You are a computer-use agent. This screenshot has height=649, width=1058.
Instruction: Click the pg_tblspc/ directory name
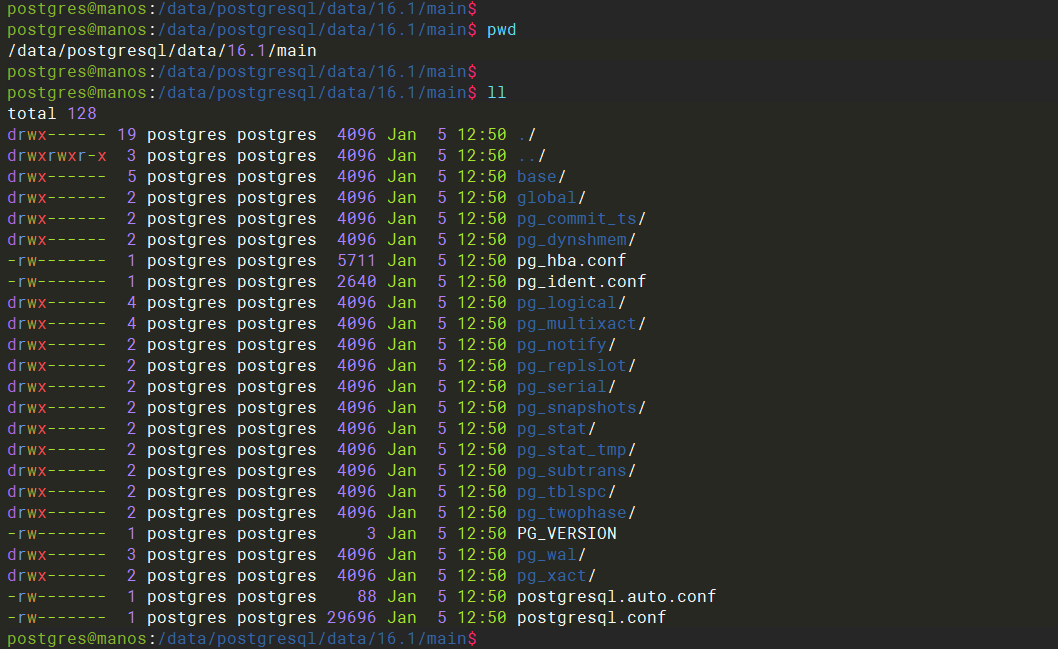pos(566,492)
